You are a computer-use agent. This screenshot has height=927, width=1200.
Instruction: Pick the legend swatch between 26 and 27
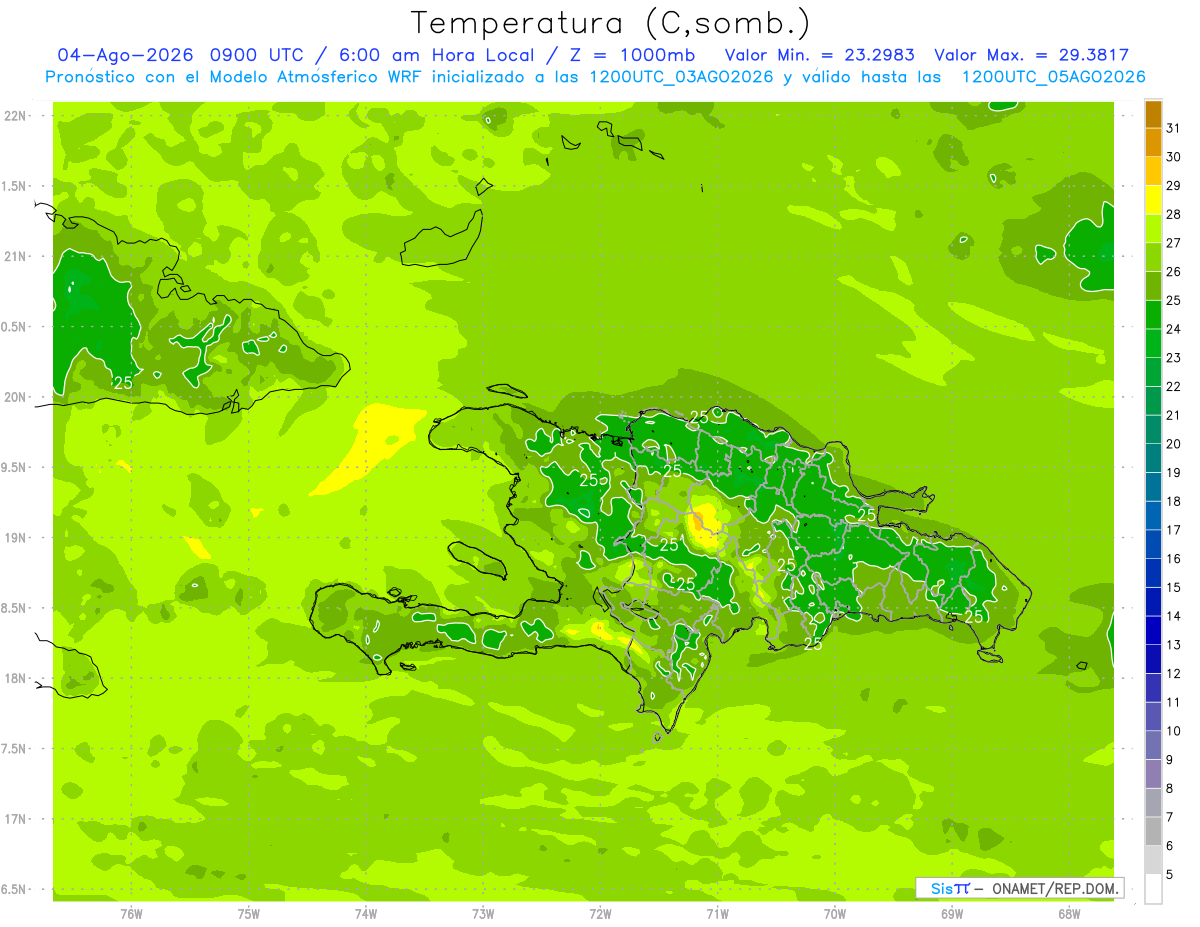click(1153, 257)
